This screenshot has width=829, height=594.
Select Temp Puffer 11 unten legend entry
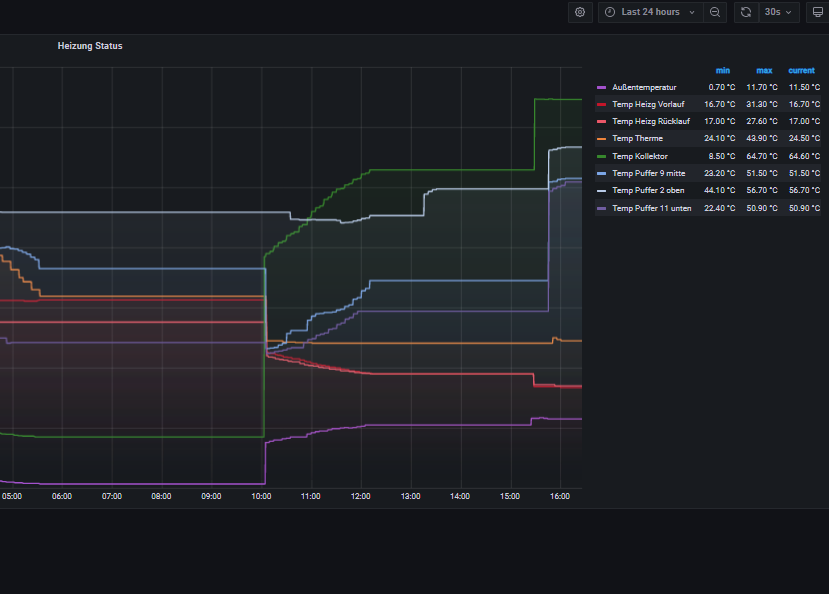(x=651, y=208)
